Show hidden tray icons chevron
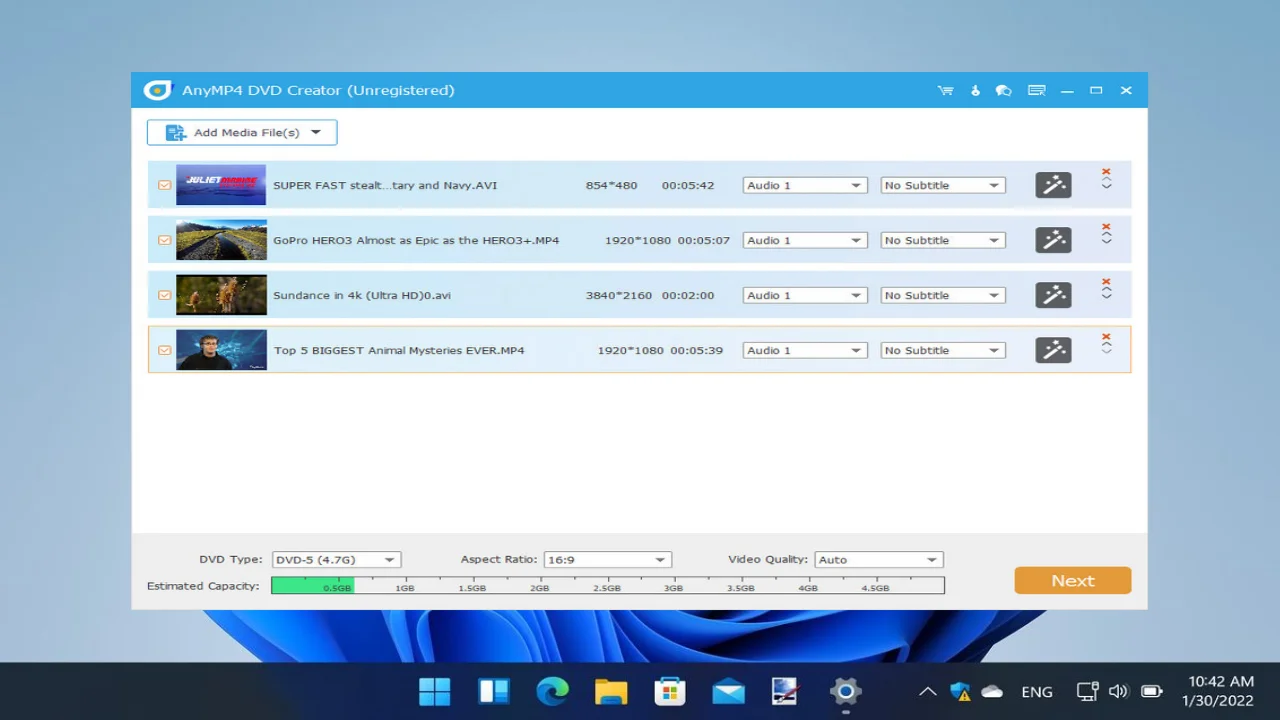Screen dimensions: 1280x720 [928, 691]
